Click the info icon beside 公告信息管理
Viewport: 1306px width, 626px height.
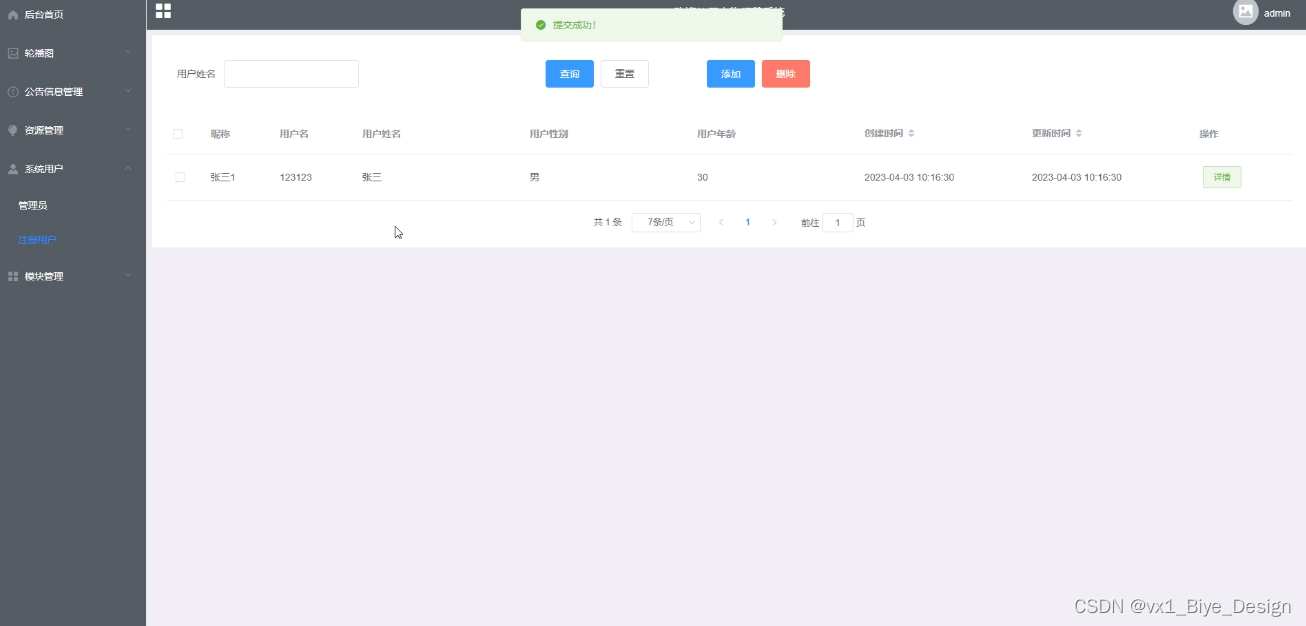(13, 92)
